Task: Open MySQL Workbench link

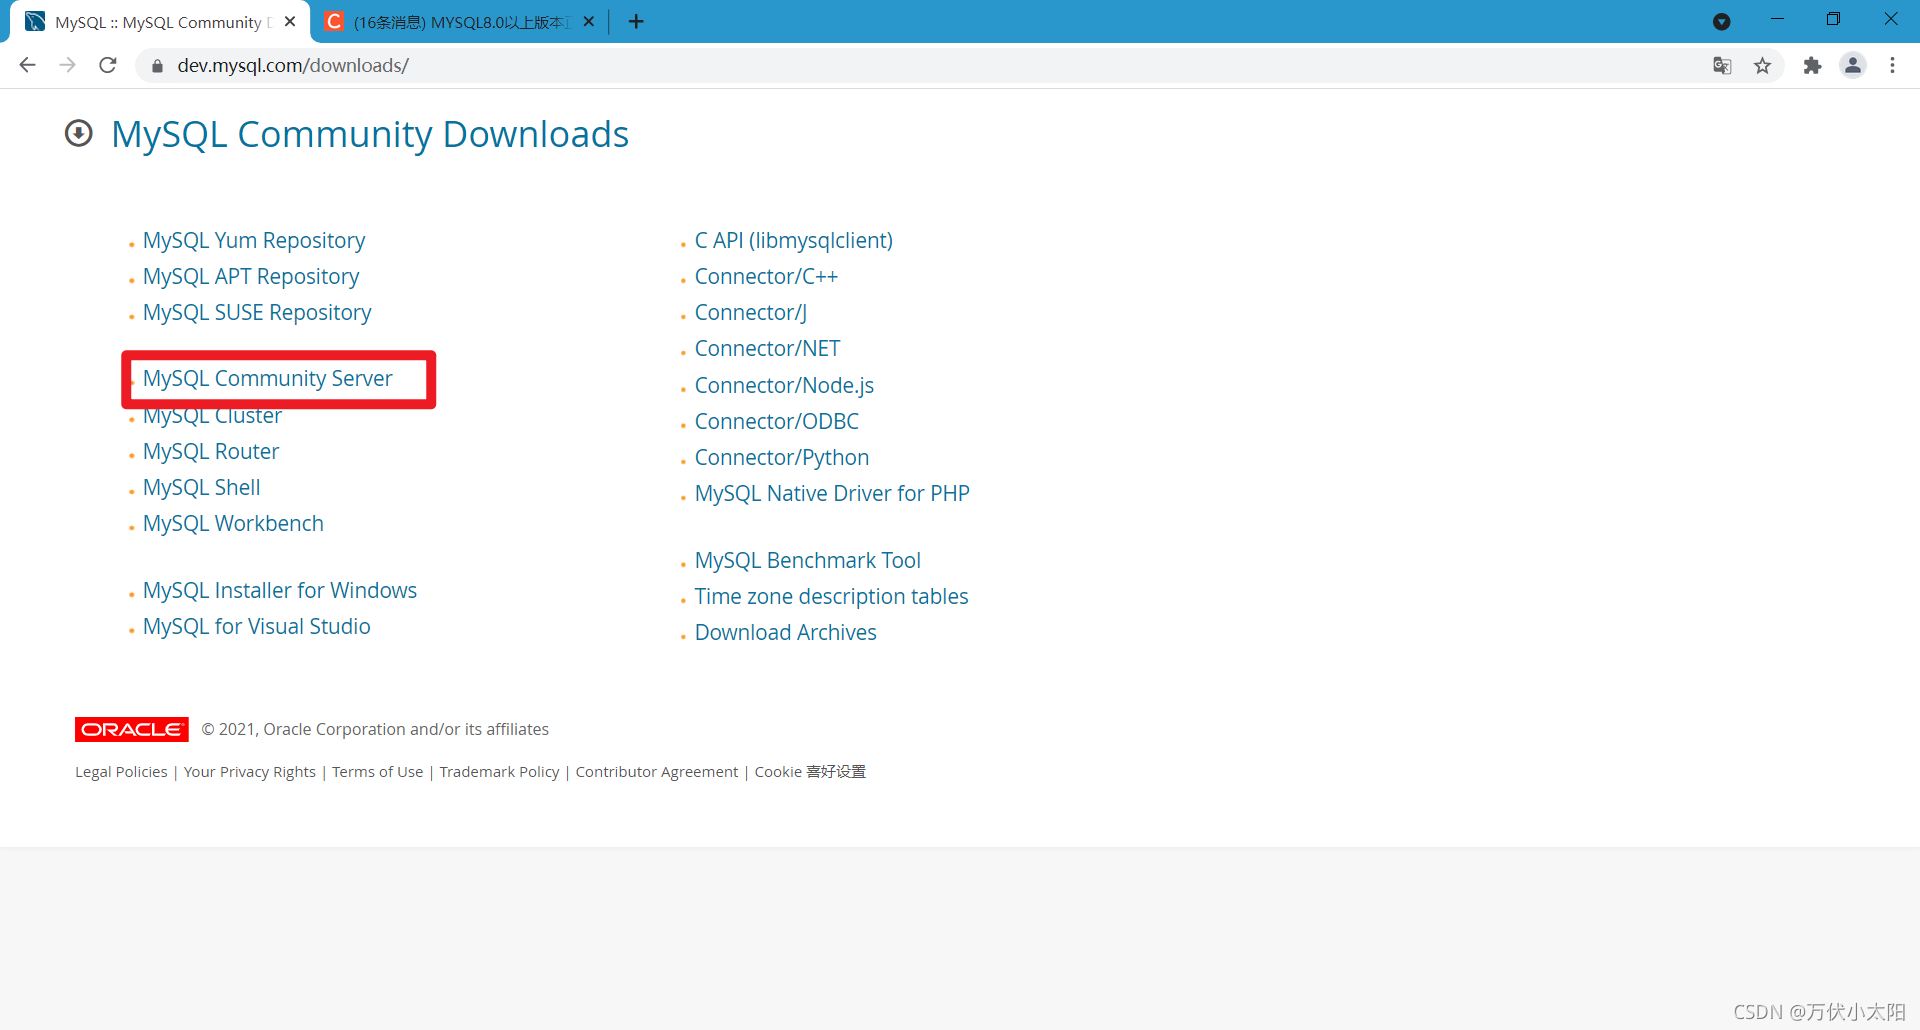Action: 233,523
